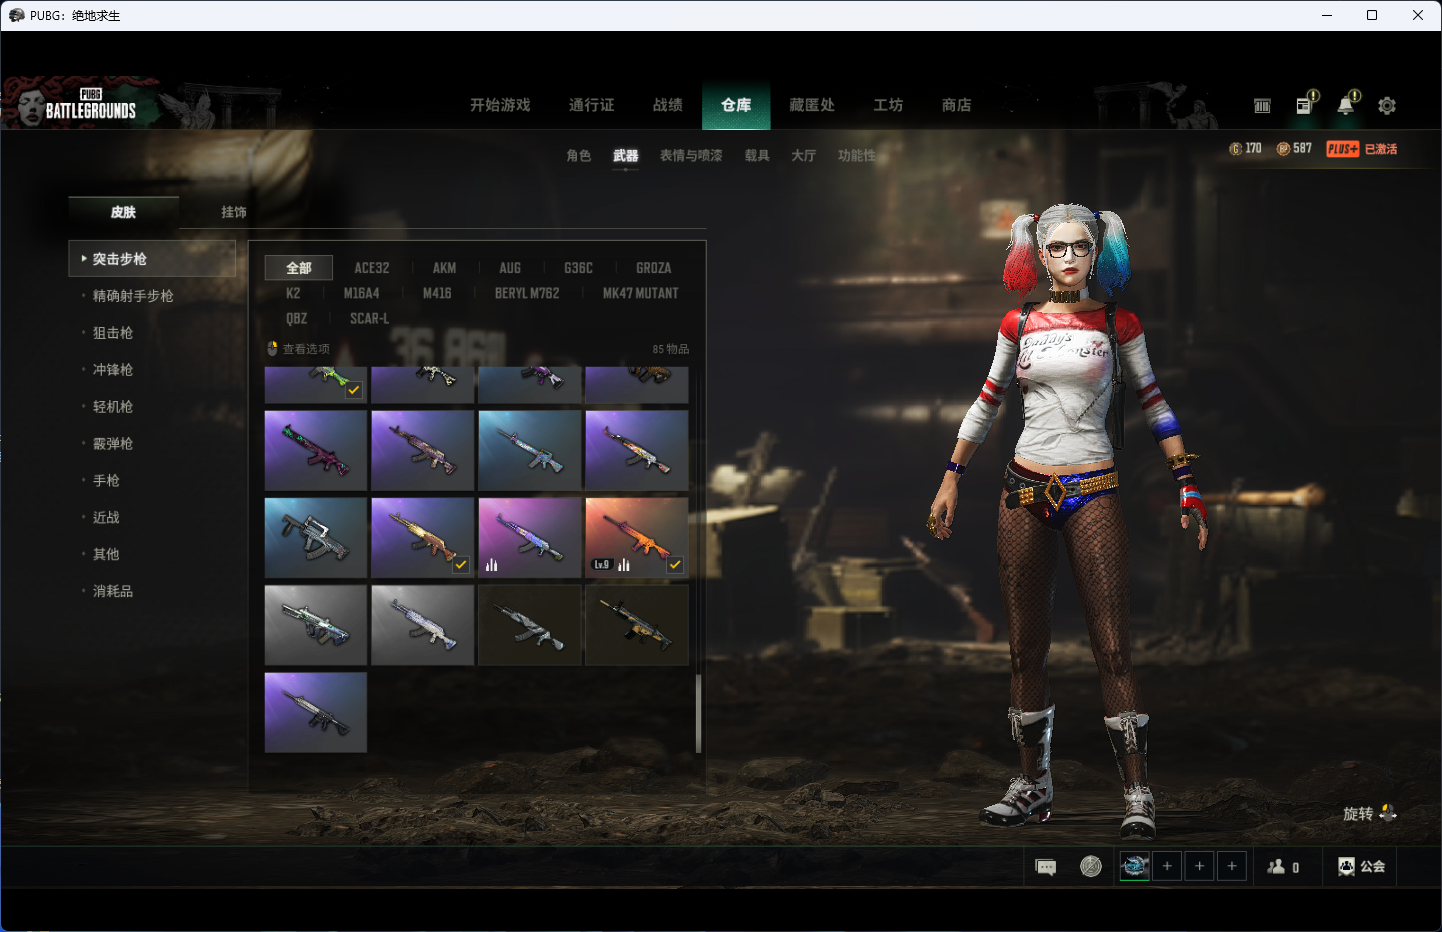Switch to the 大厅 sub-tab
Viewport: 1442px width, 932px height.
coord(803,156)
